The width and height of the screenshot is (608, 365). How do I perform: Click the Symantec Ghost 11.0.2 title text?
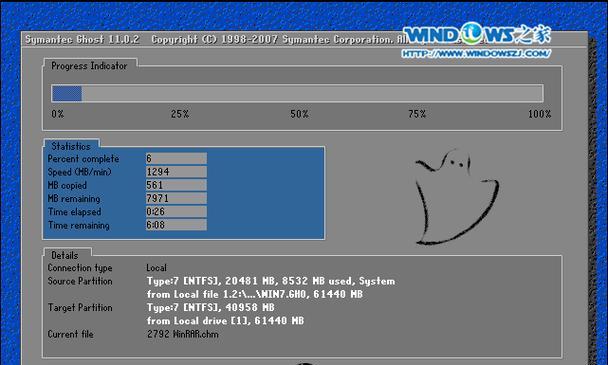[82, 40]
